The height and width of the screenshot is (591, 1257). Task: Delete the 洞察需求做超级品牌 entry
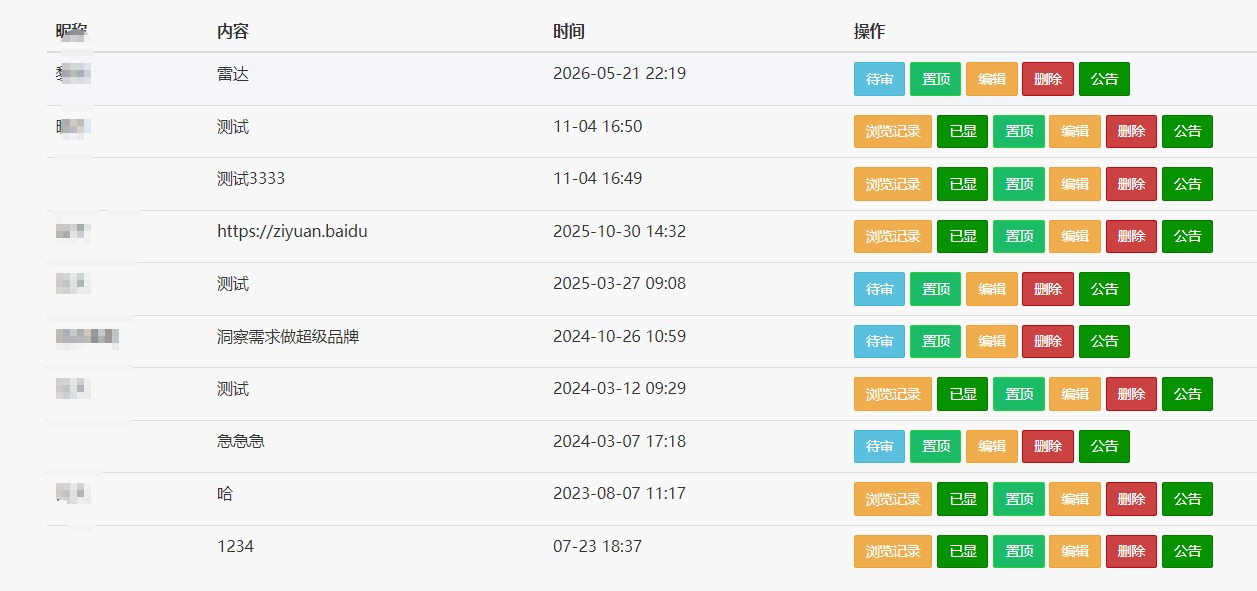pyautogui.click(x=1048, y=341)
